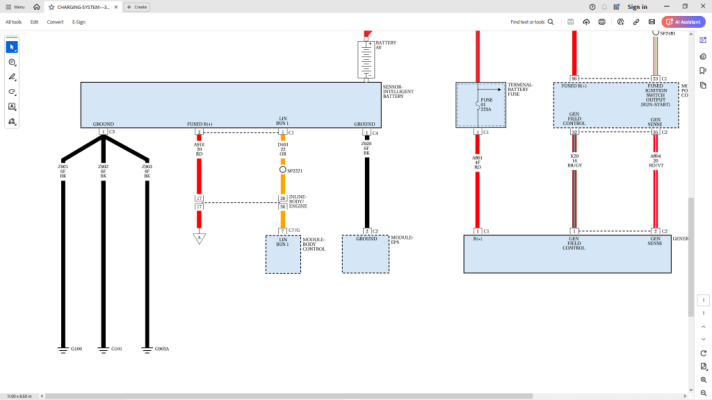Open the Home screen icon

[37, 7]
